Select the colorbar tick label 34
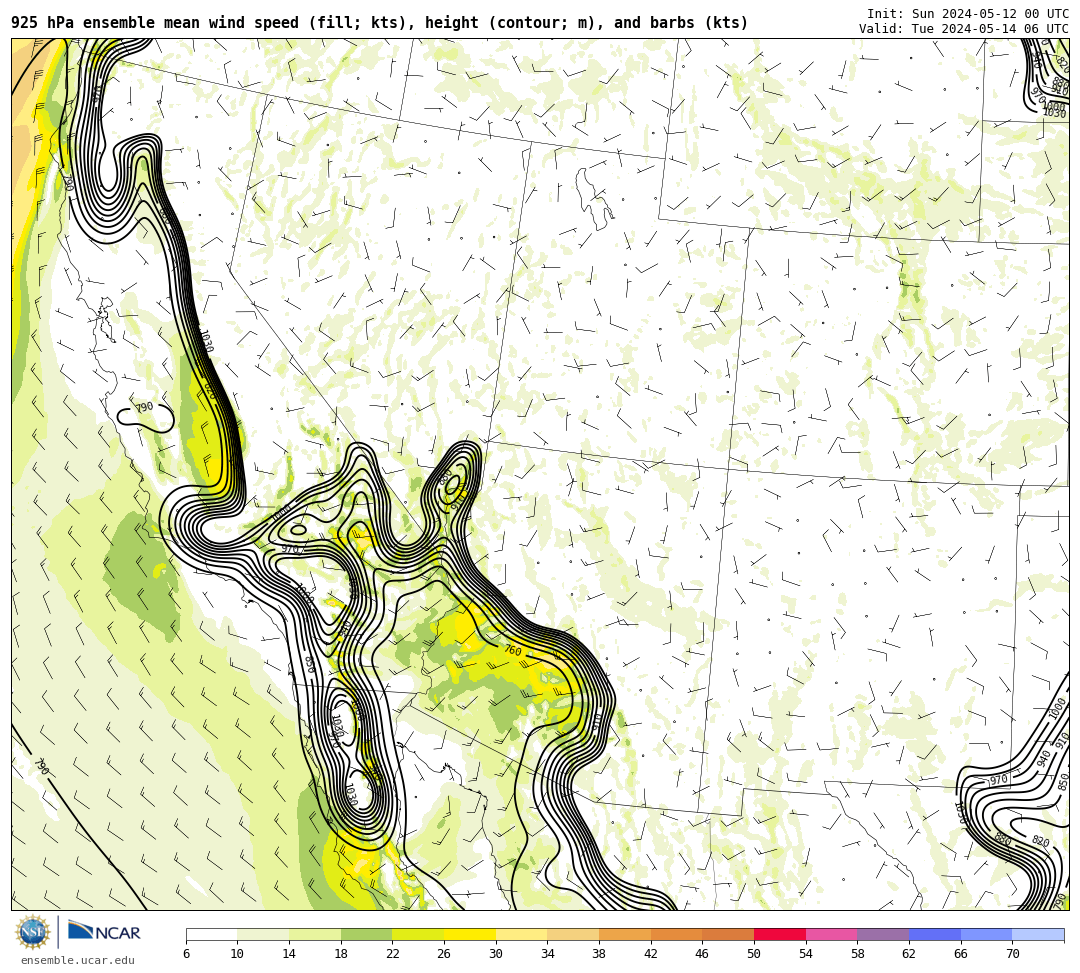Image resolution: width=1080 pixels, height=973 pixels. coord(547,954)
